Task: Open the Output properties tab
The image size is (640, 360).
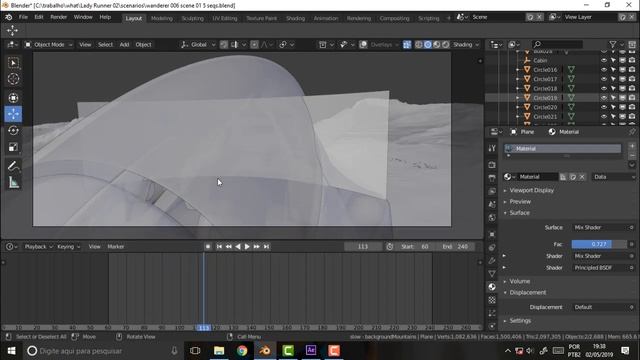Action: [492, 178]
